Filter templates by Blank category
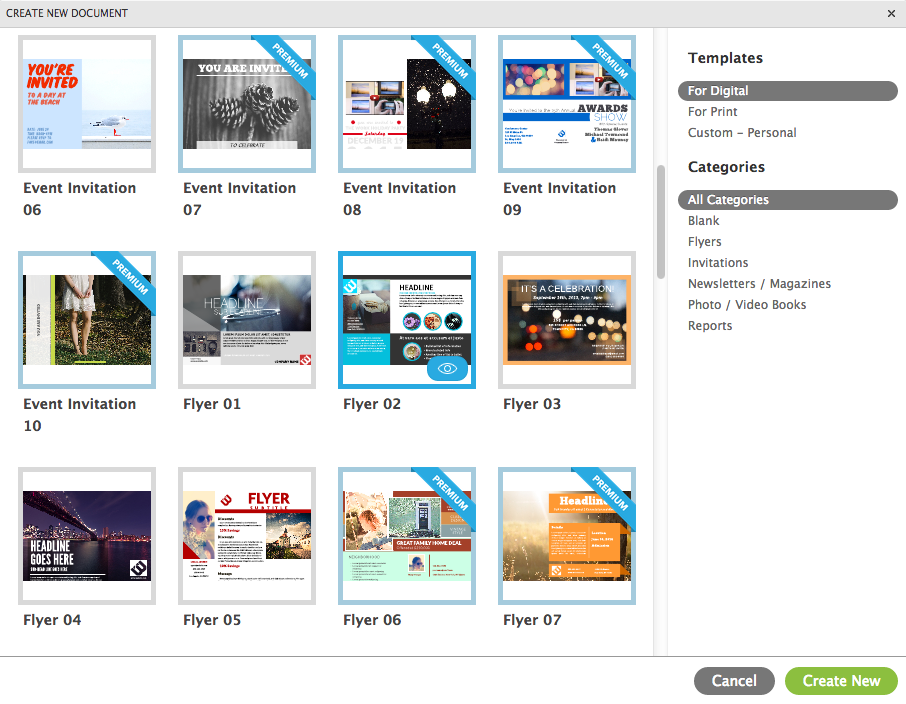 tap(703, 221)
